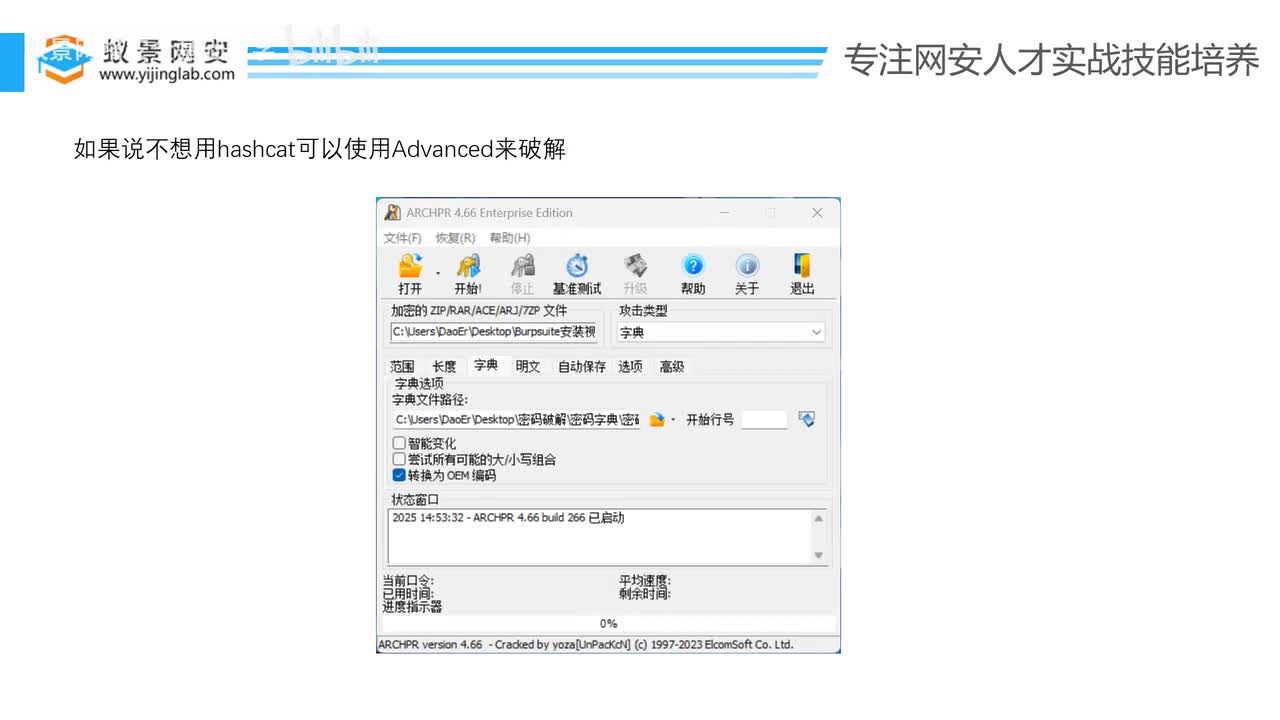
Task: Open the 帮助(H) menu in menu bar
Action: click(510, 238)
